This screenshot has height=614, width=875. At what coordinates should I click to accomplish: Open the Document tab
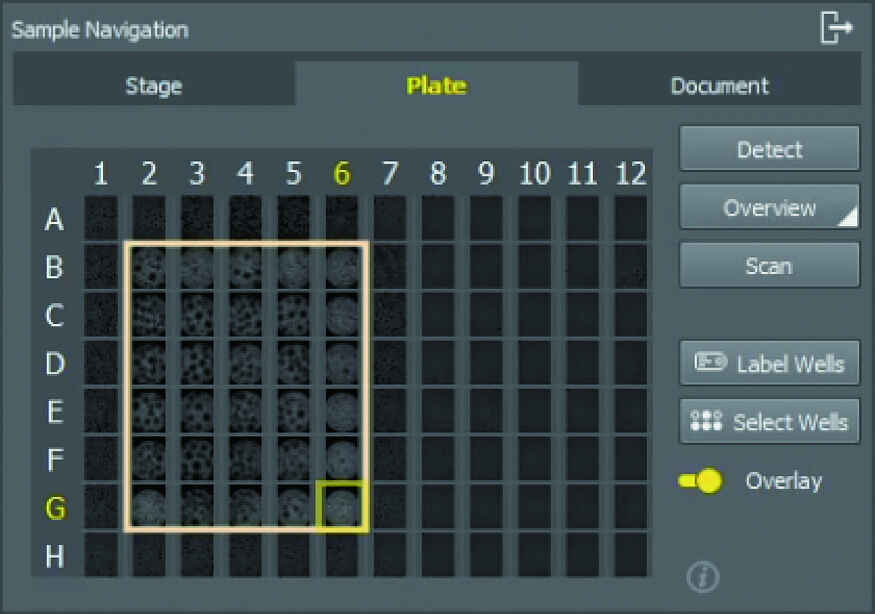(x=719, y=86)
